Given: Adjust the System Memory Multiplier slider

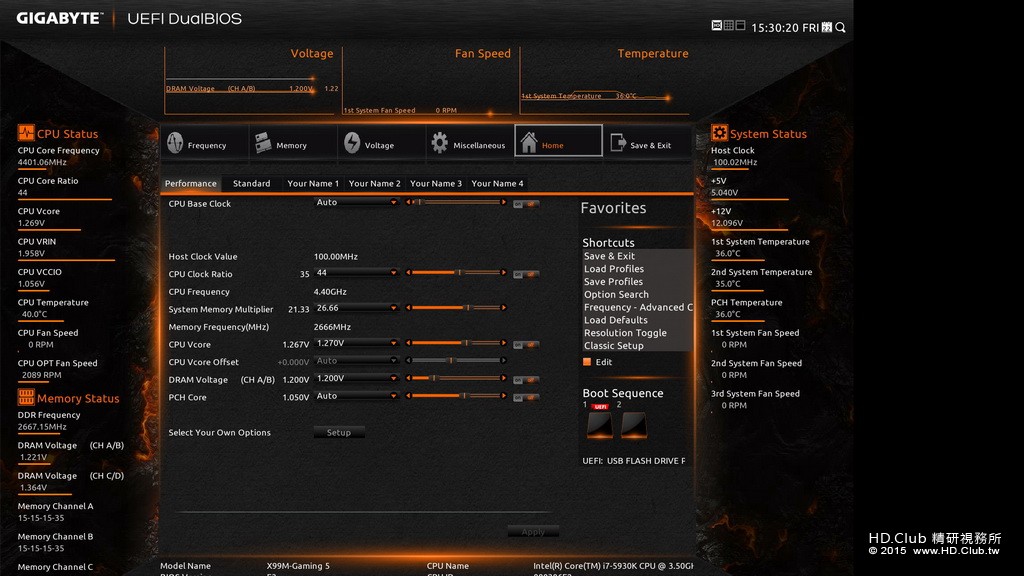Looking at the screenshot, I should pos(456,308).
